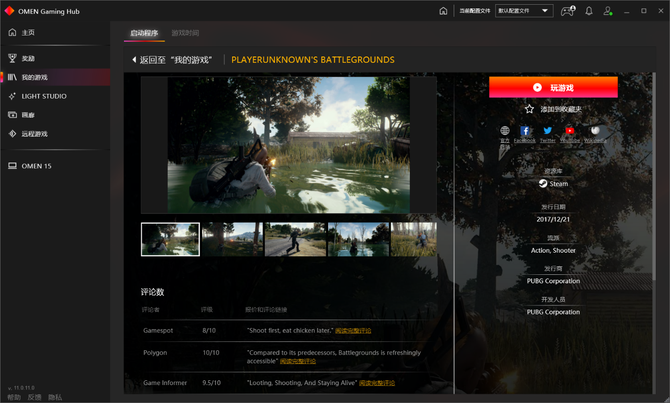670x403 pixels.
Task: Open the user account icon
Action: (608, 11)
